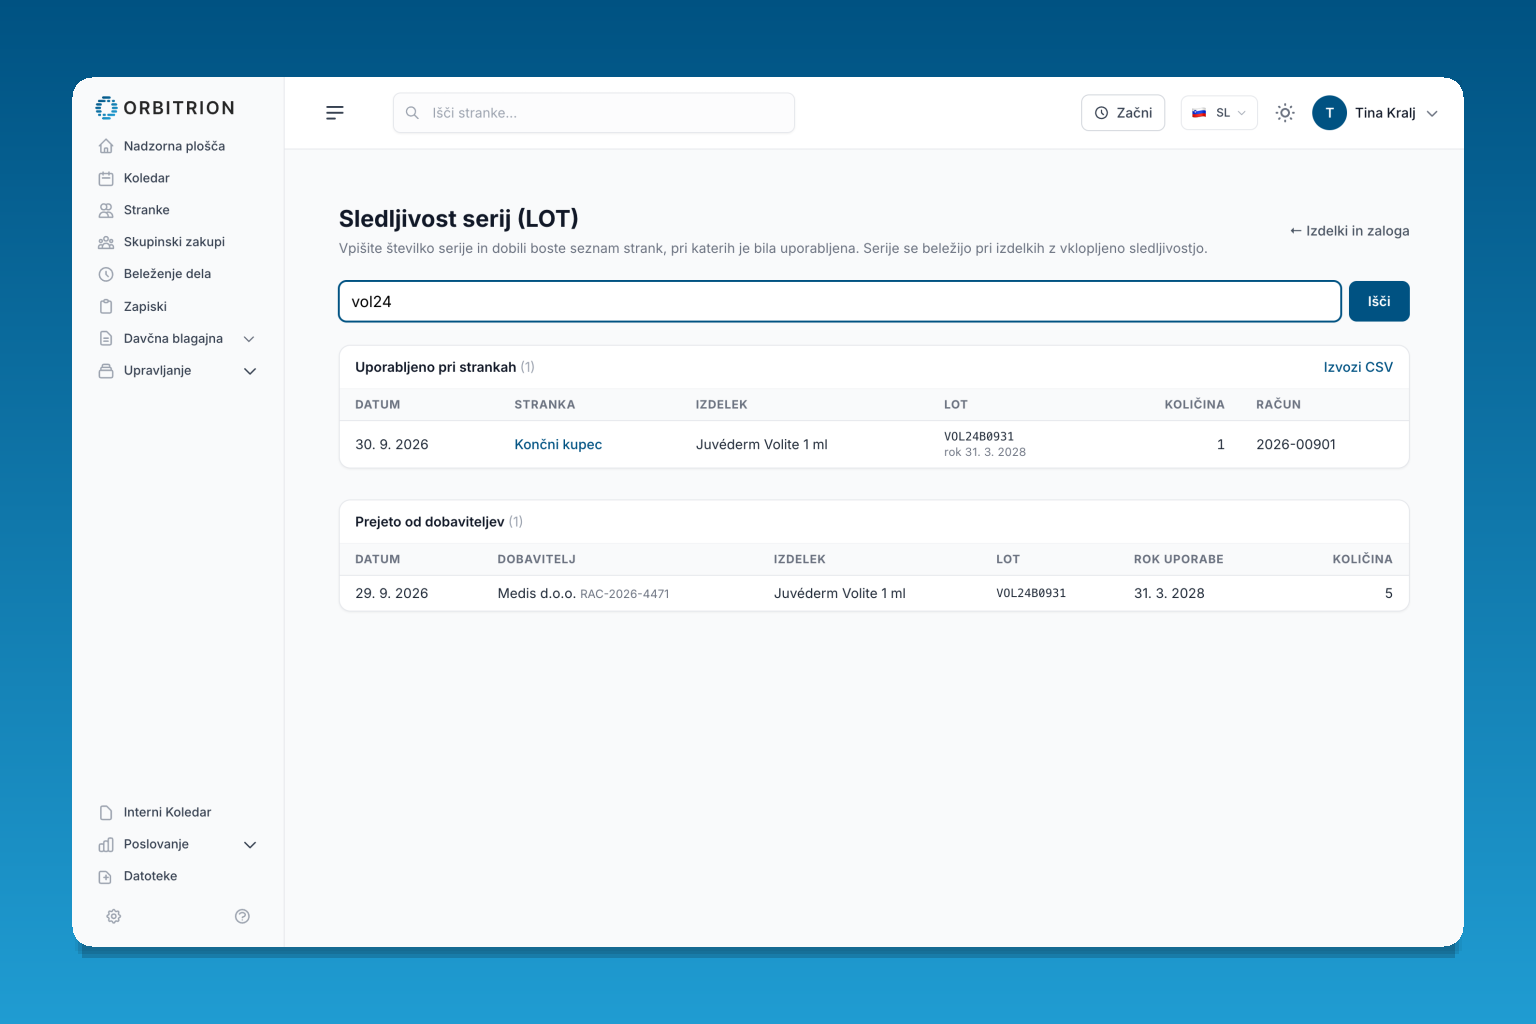Click date 29. 9. 2026
This screenshot has width=1536, height=1024.
(x=392, y=593)
